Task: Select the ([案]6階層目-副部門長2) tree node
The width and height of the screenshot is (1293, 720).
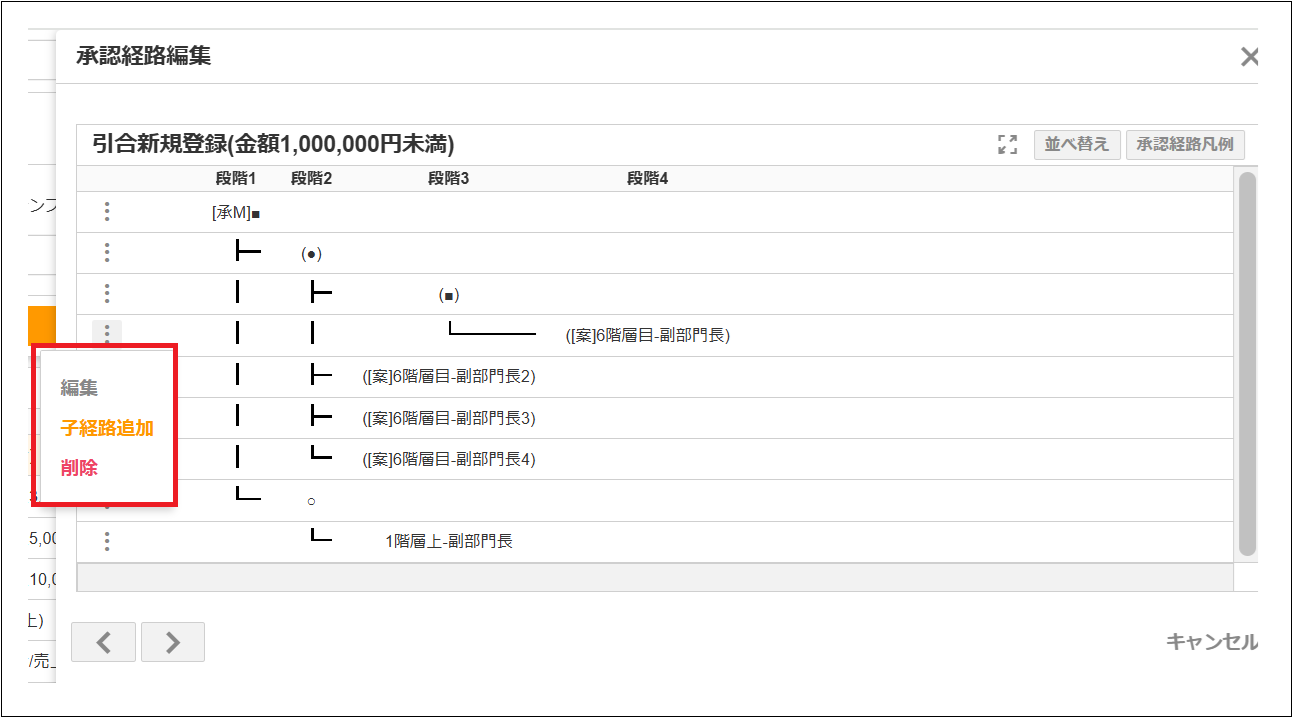Action: click(449, 377)
